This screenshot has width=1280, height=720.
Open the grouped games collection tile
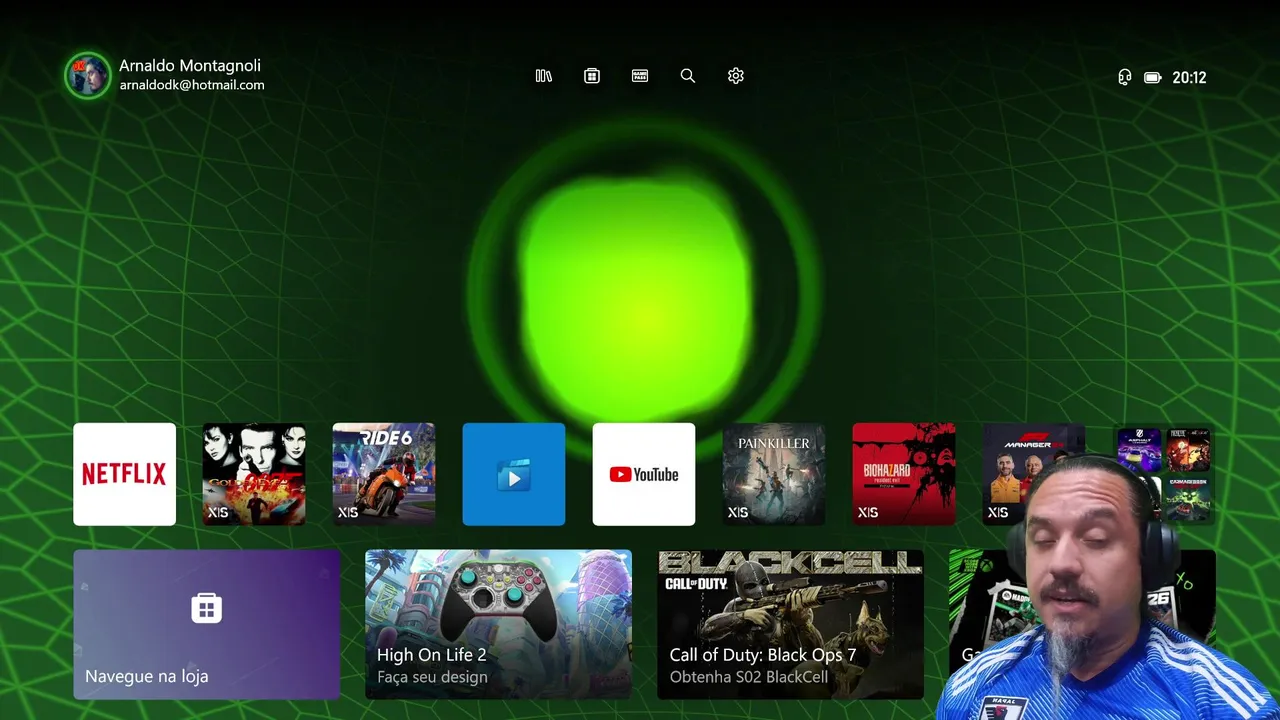pyautogui.click(x=1164, y=474)
